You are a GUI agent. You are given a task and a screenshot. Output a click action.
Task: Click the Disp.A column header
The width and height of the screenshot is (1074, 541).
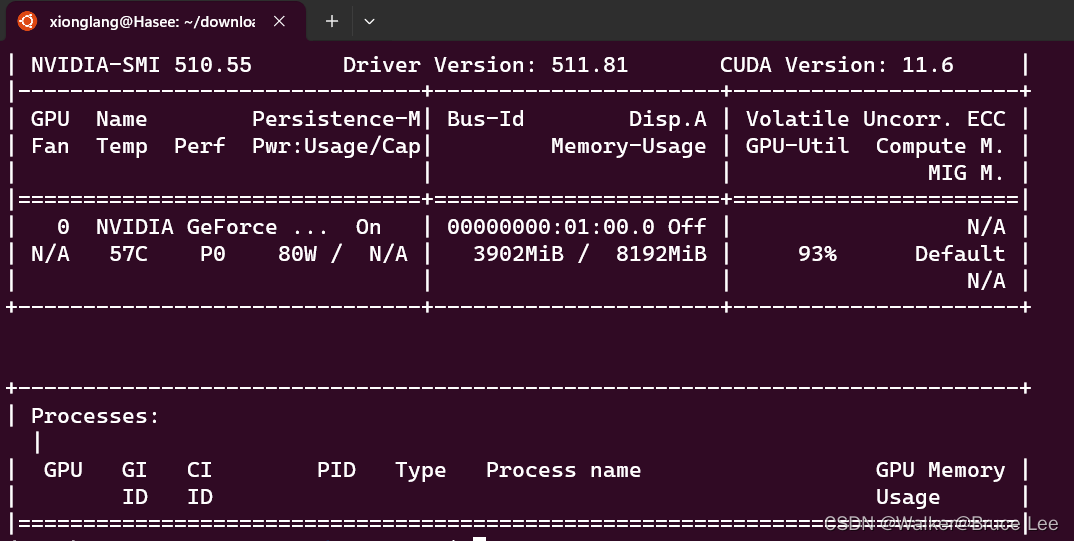668,119
